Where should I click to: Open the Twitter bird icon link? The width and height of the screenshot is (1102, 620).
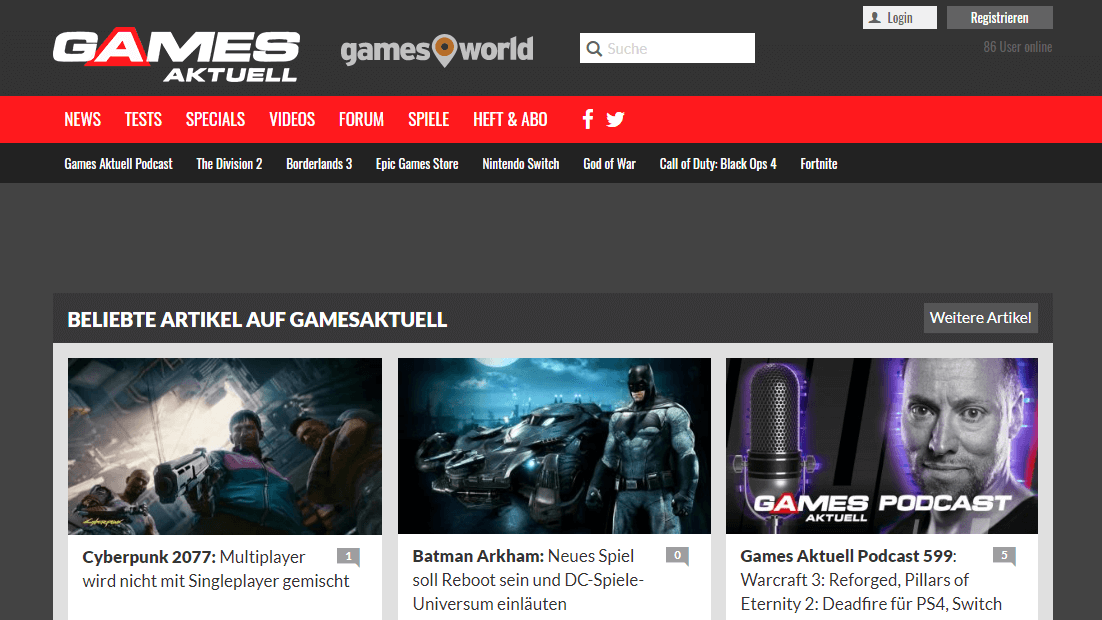coord(615,120)
